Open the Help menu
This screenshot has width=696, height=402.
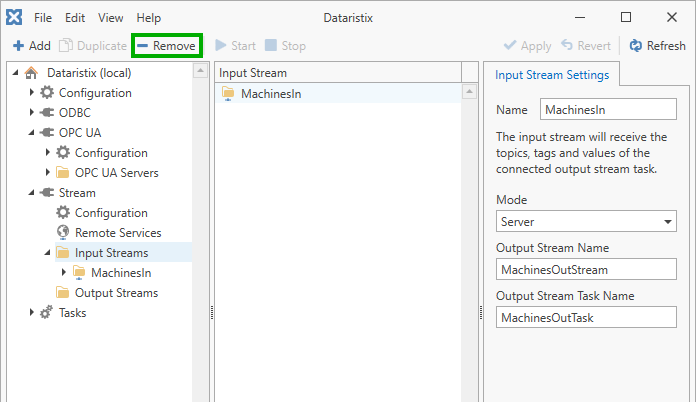pyautogui.click(x=149, y=18)
